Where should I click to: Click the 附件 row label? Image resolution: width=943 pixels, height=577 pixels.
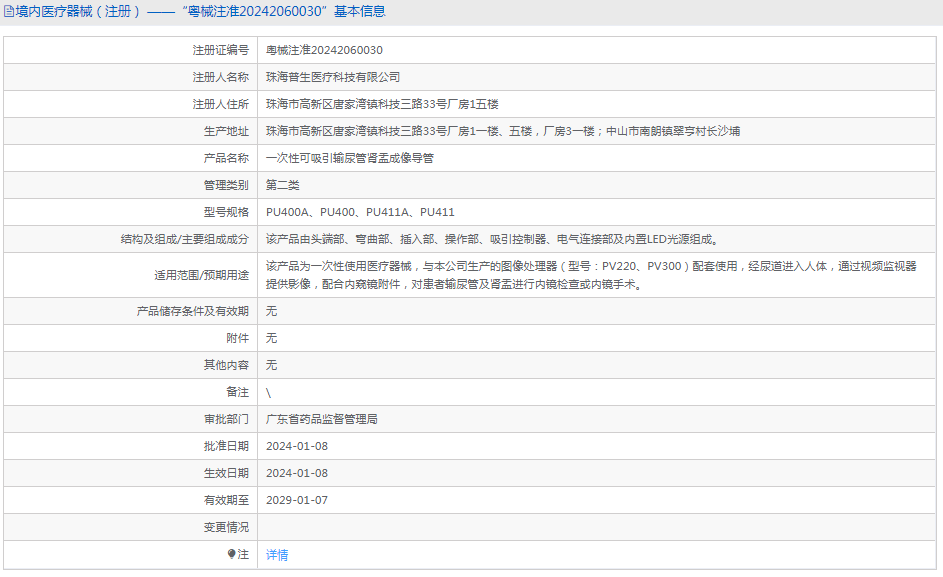[x=237, y=338]
